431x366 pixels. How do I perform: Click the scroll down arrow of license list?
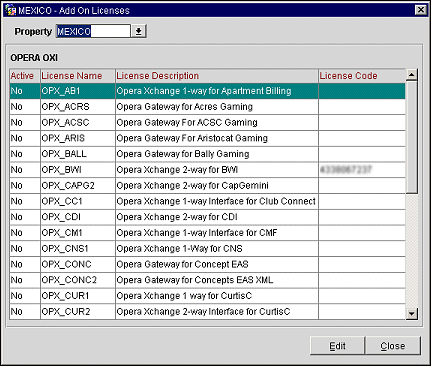pos(412,314)
